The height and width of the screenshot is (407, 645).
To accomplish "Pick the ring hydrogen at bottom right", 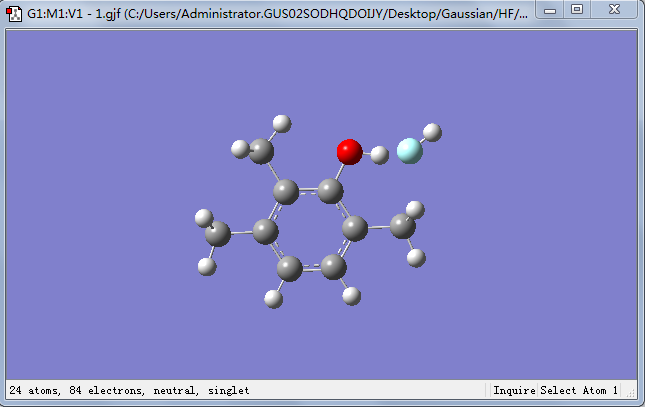I will coord(352,296).
